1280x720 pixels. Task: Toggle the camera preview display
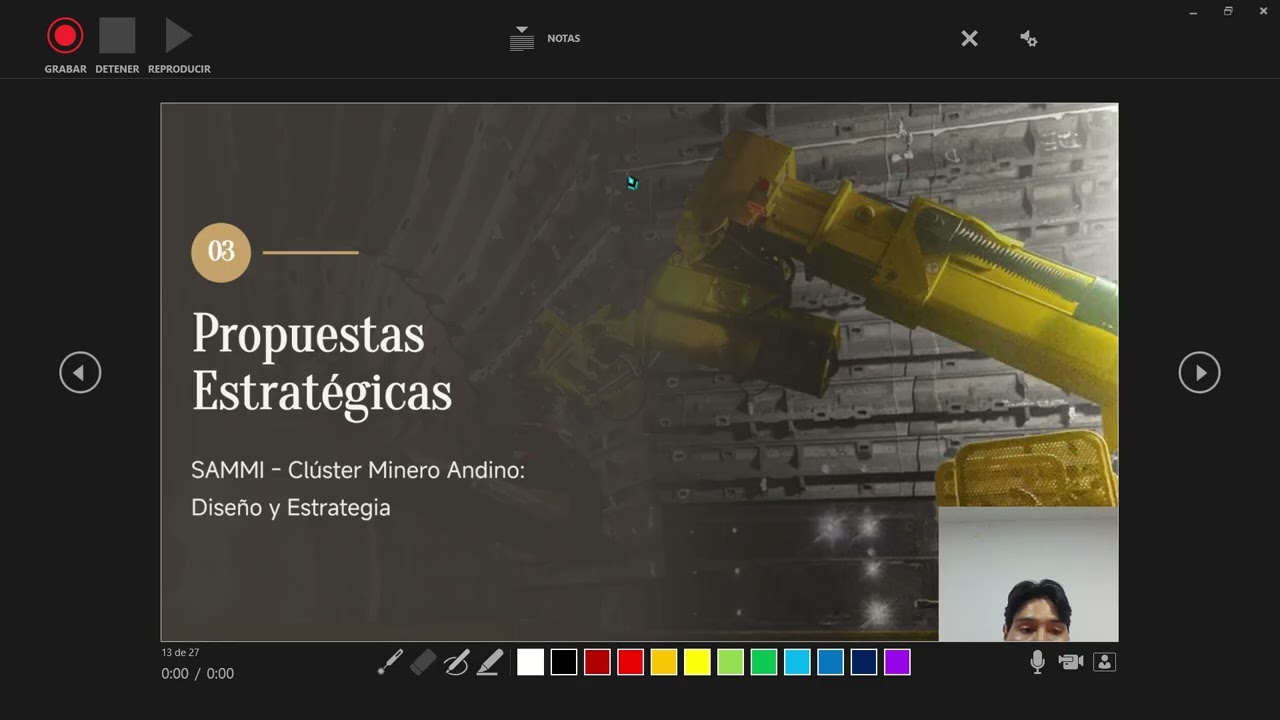pos(1104,662)
